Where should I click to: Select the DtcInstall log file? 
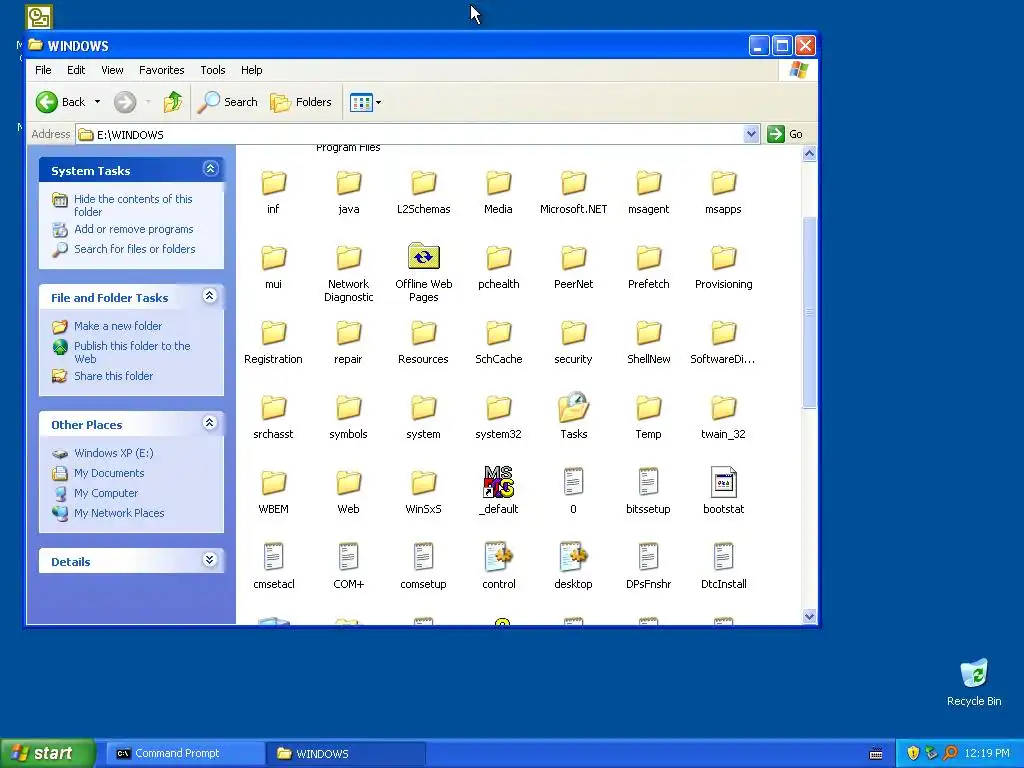coord(724,566)
